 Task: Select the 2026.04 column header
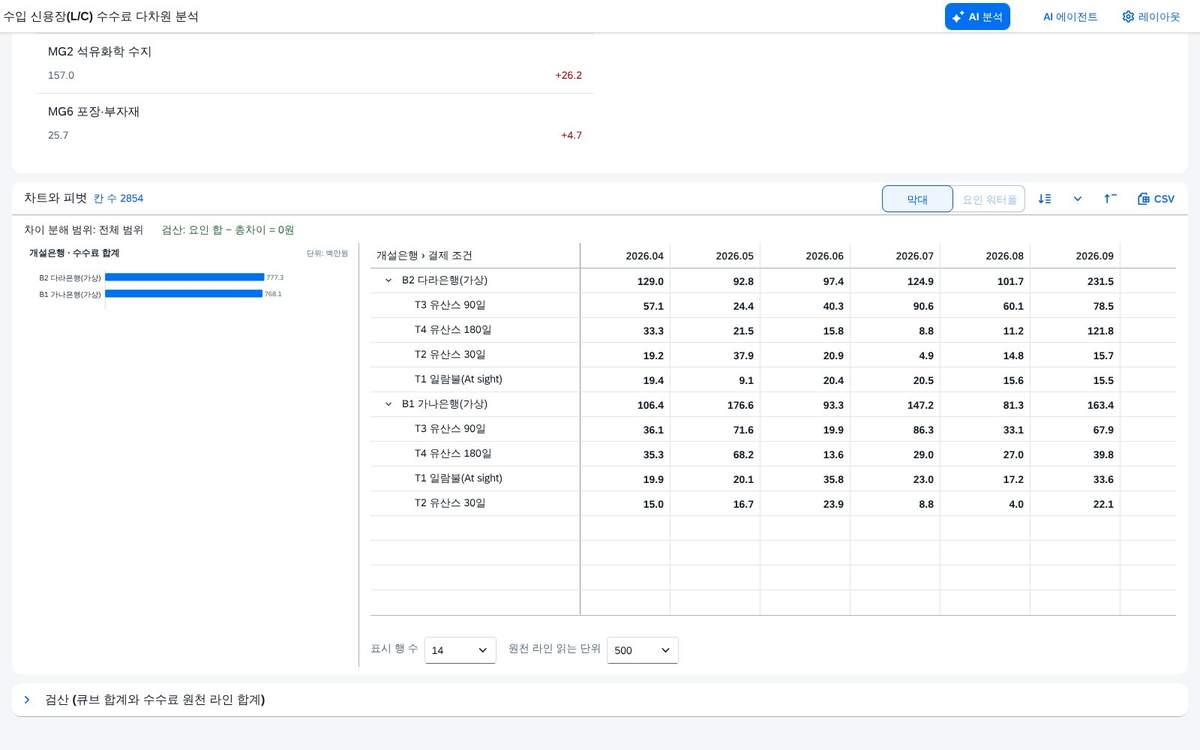[x=625, y=256]
